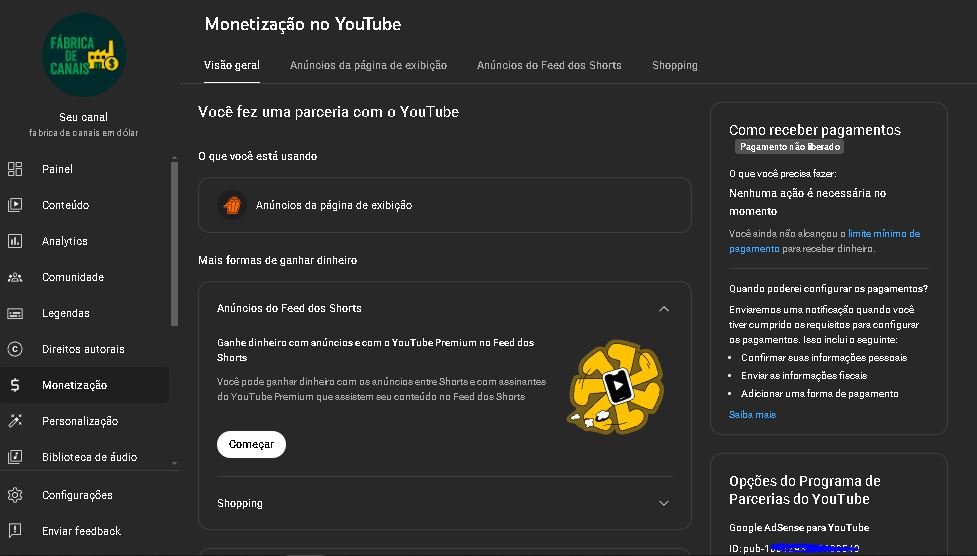Screen dimensions: 977x556
Task: Switch to the Shopping tab
Action: 675,65
